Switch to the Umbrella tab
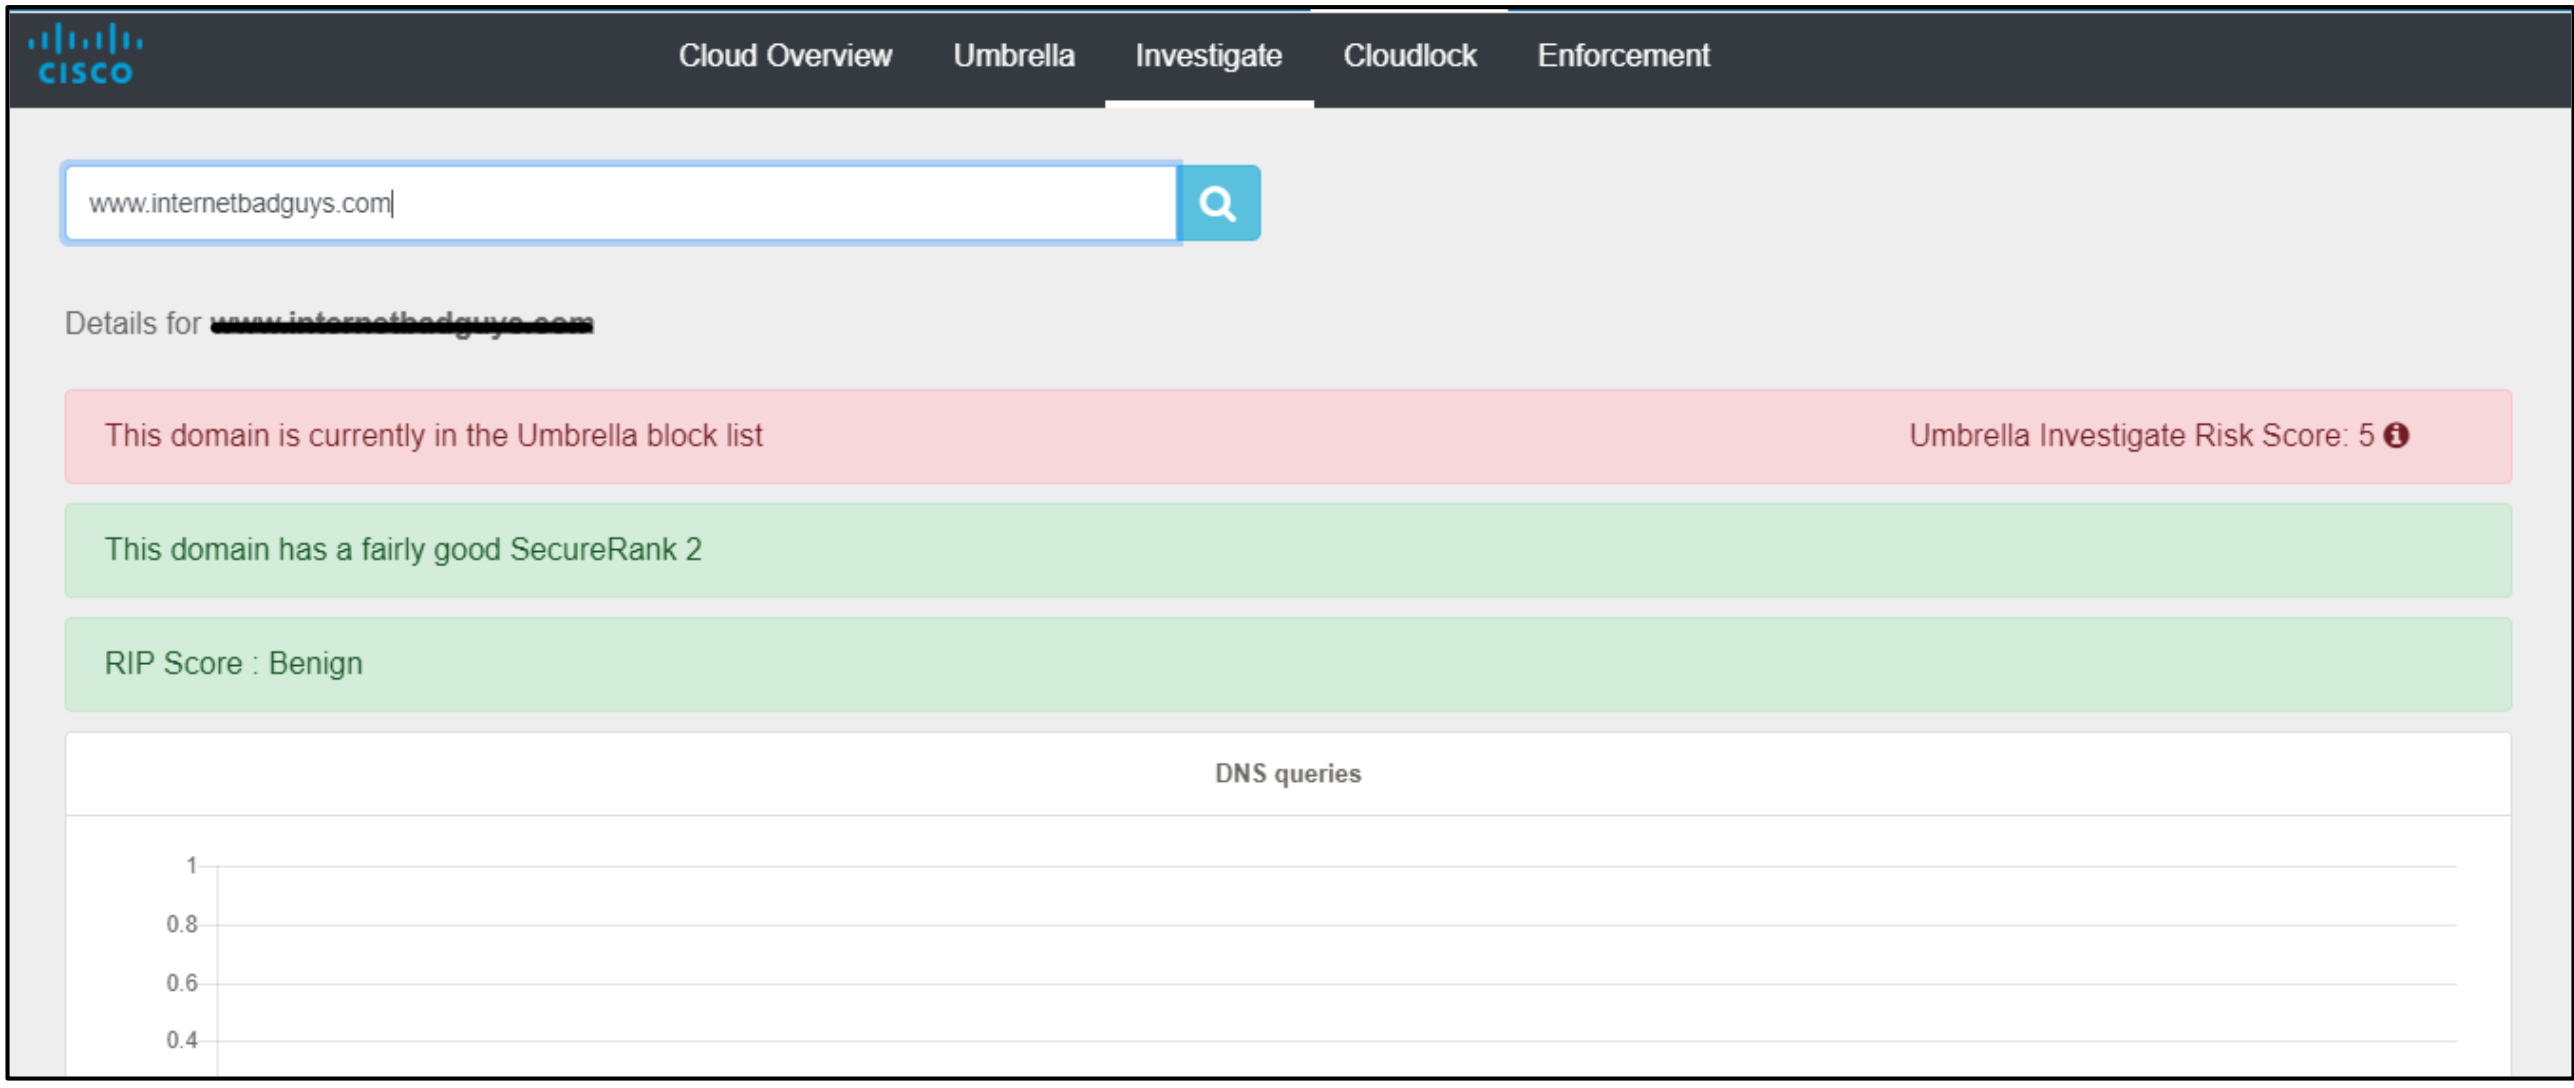2574x1088 pixels. (1014, 56)
